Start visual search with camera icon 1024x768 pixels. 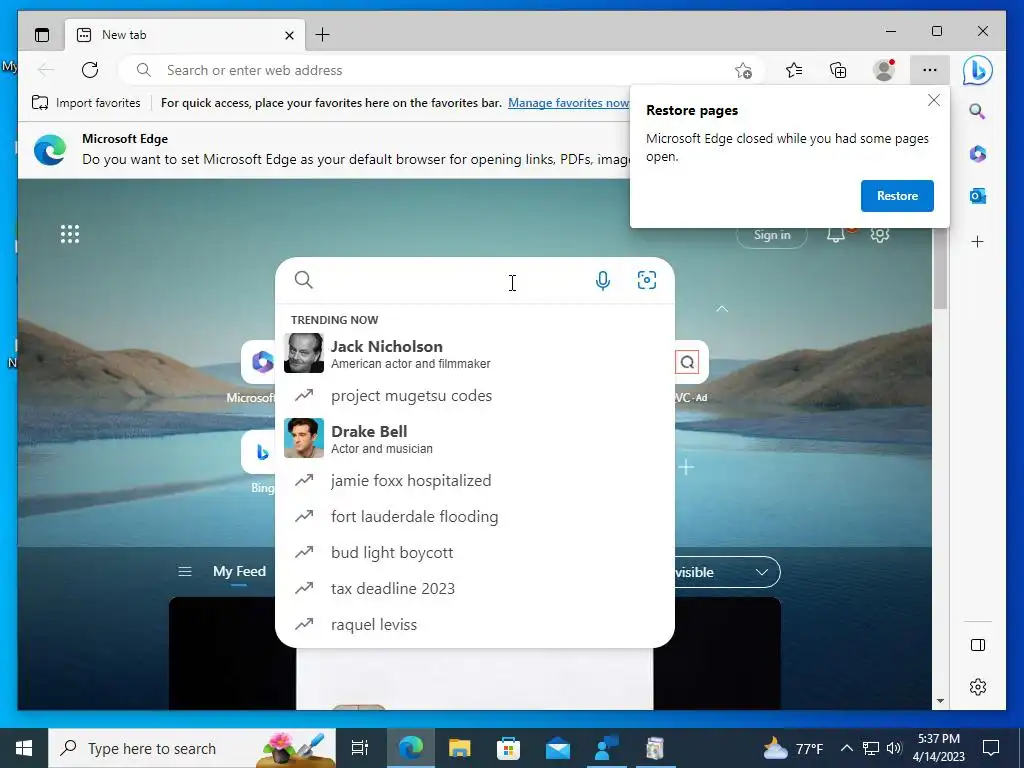click(x=647, y=280)
